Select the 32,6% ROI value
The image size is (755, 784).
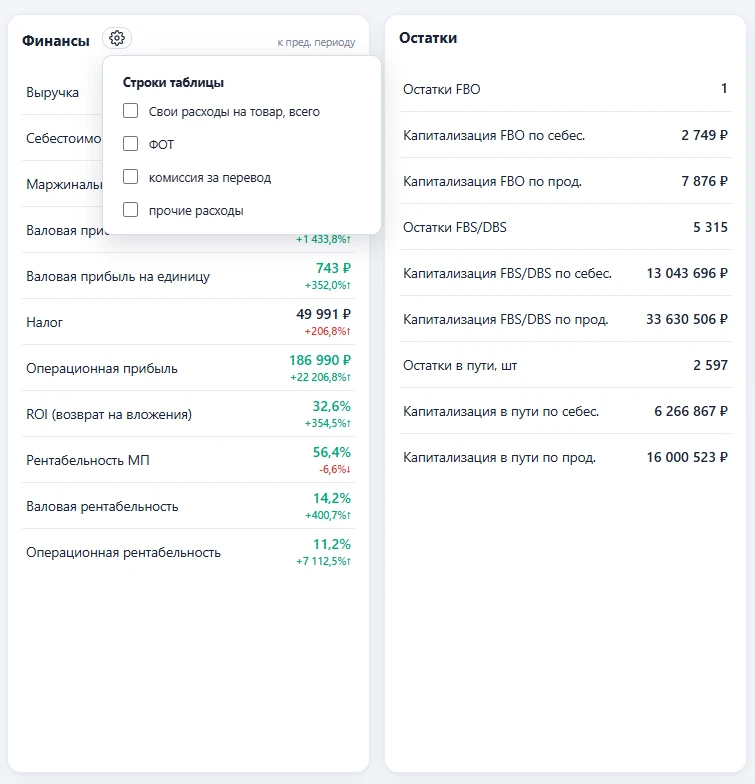[332, 406]
